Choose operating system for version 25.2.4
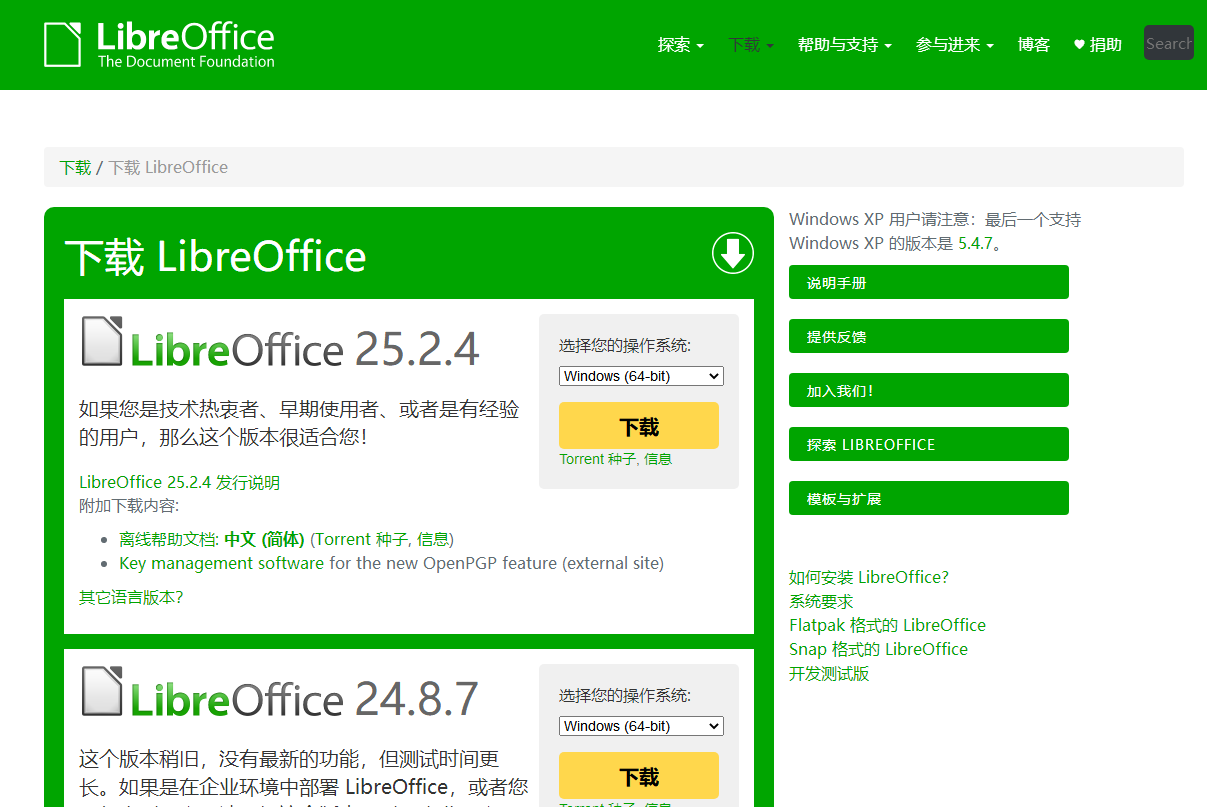 (x=641, y=376)
